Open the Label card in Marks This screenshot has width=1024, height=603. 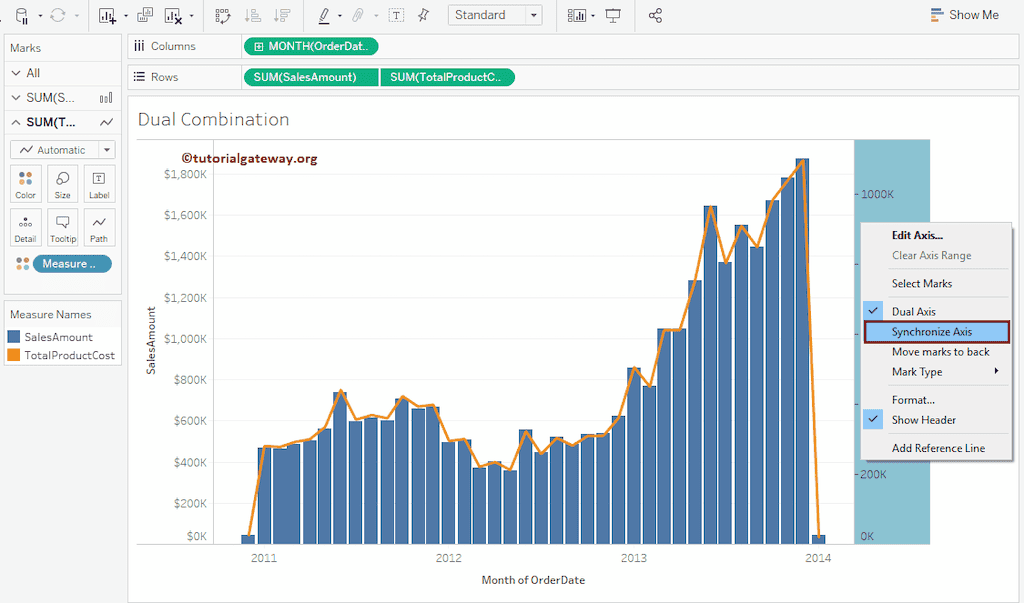[99, 183]
